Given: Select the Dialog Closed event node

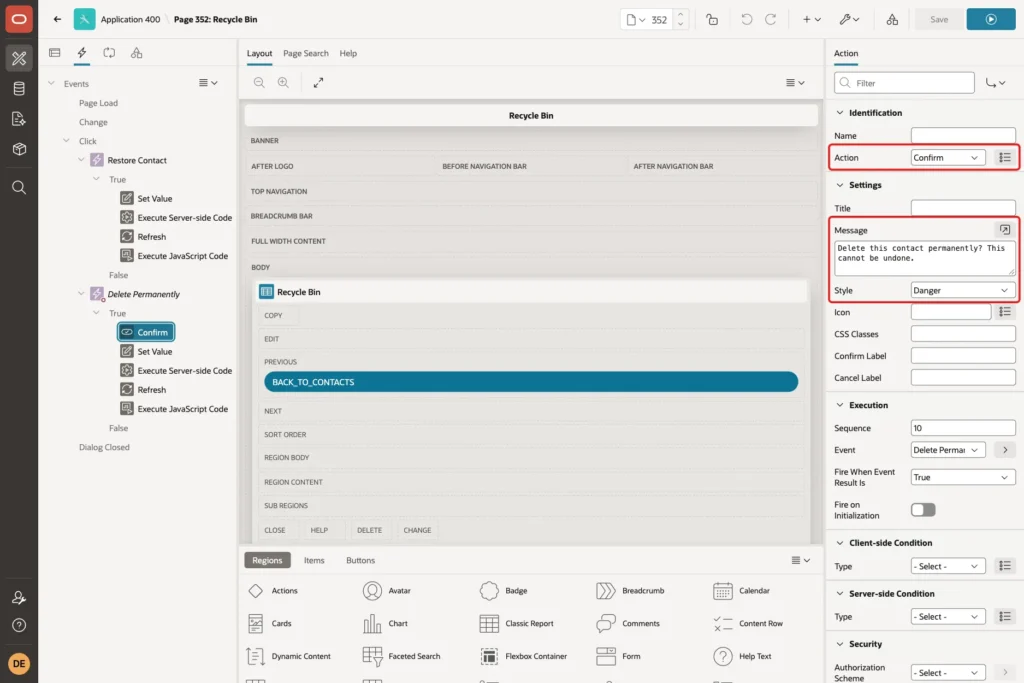Looking at the screenshot, I should (104, 447).
